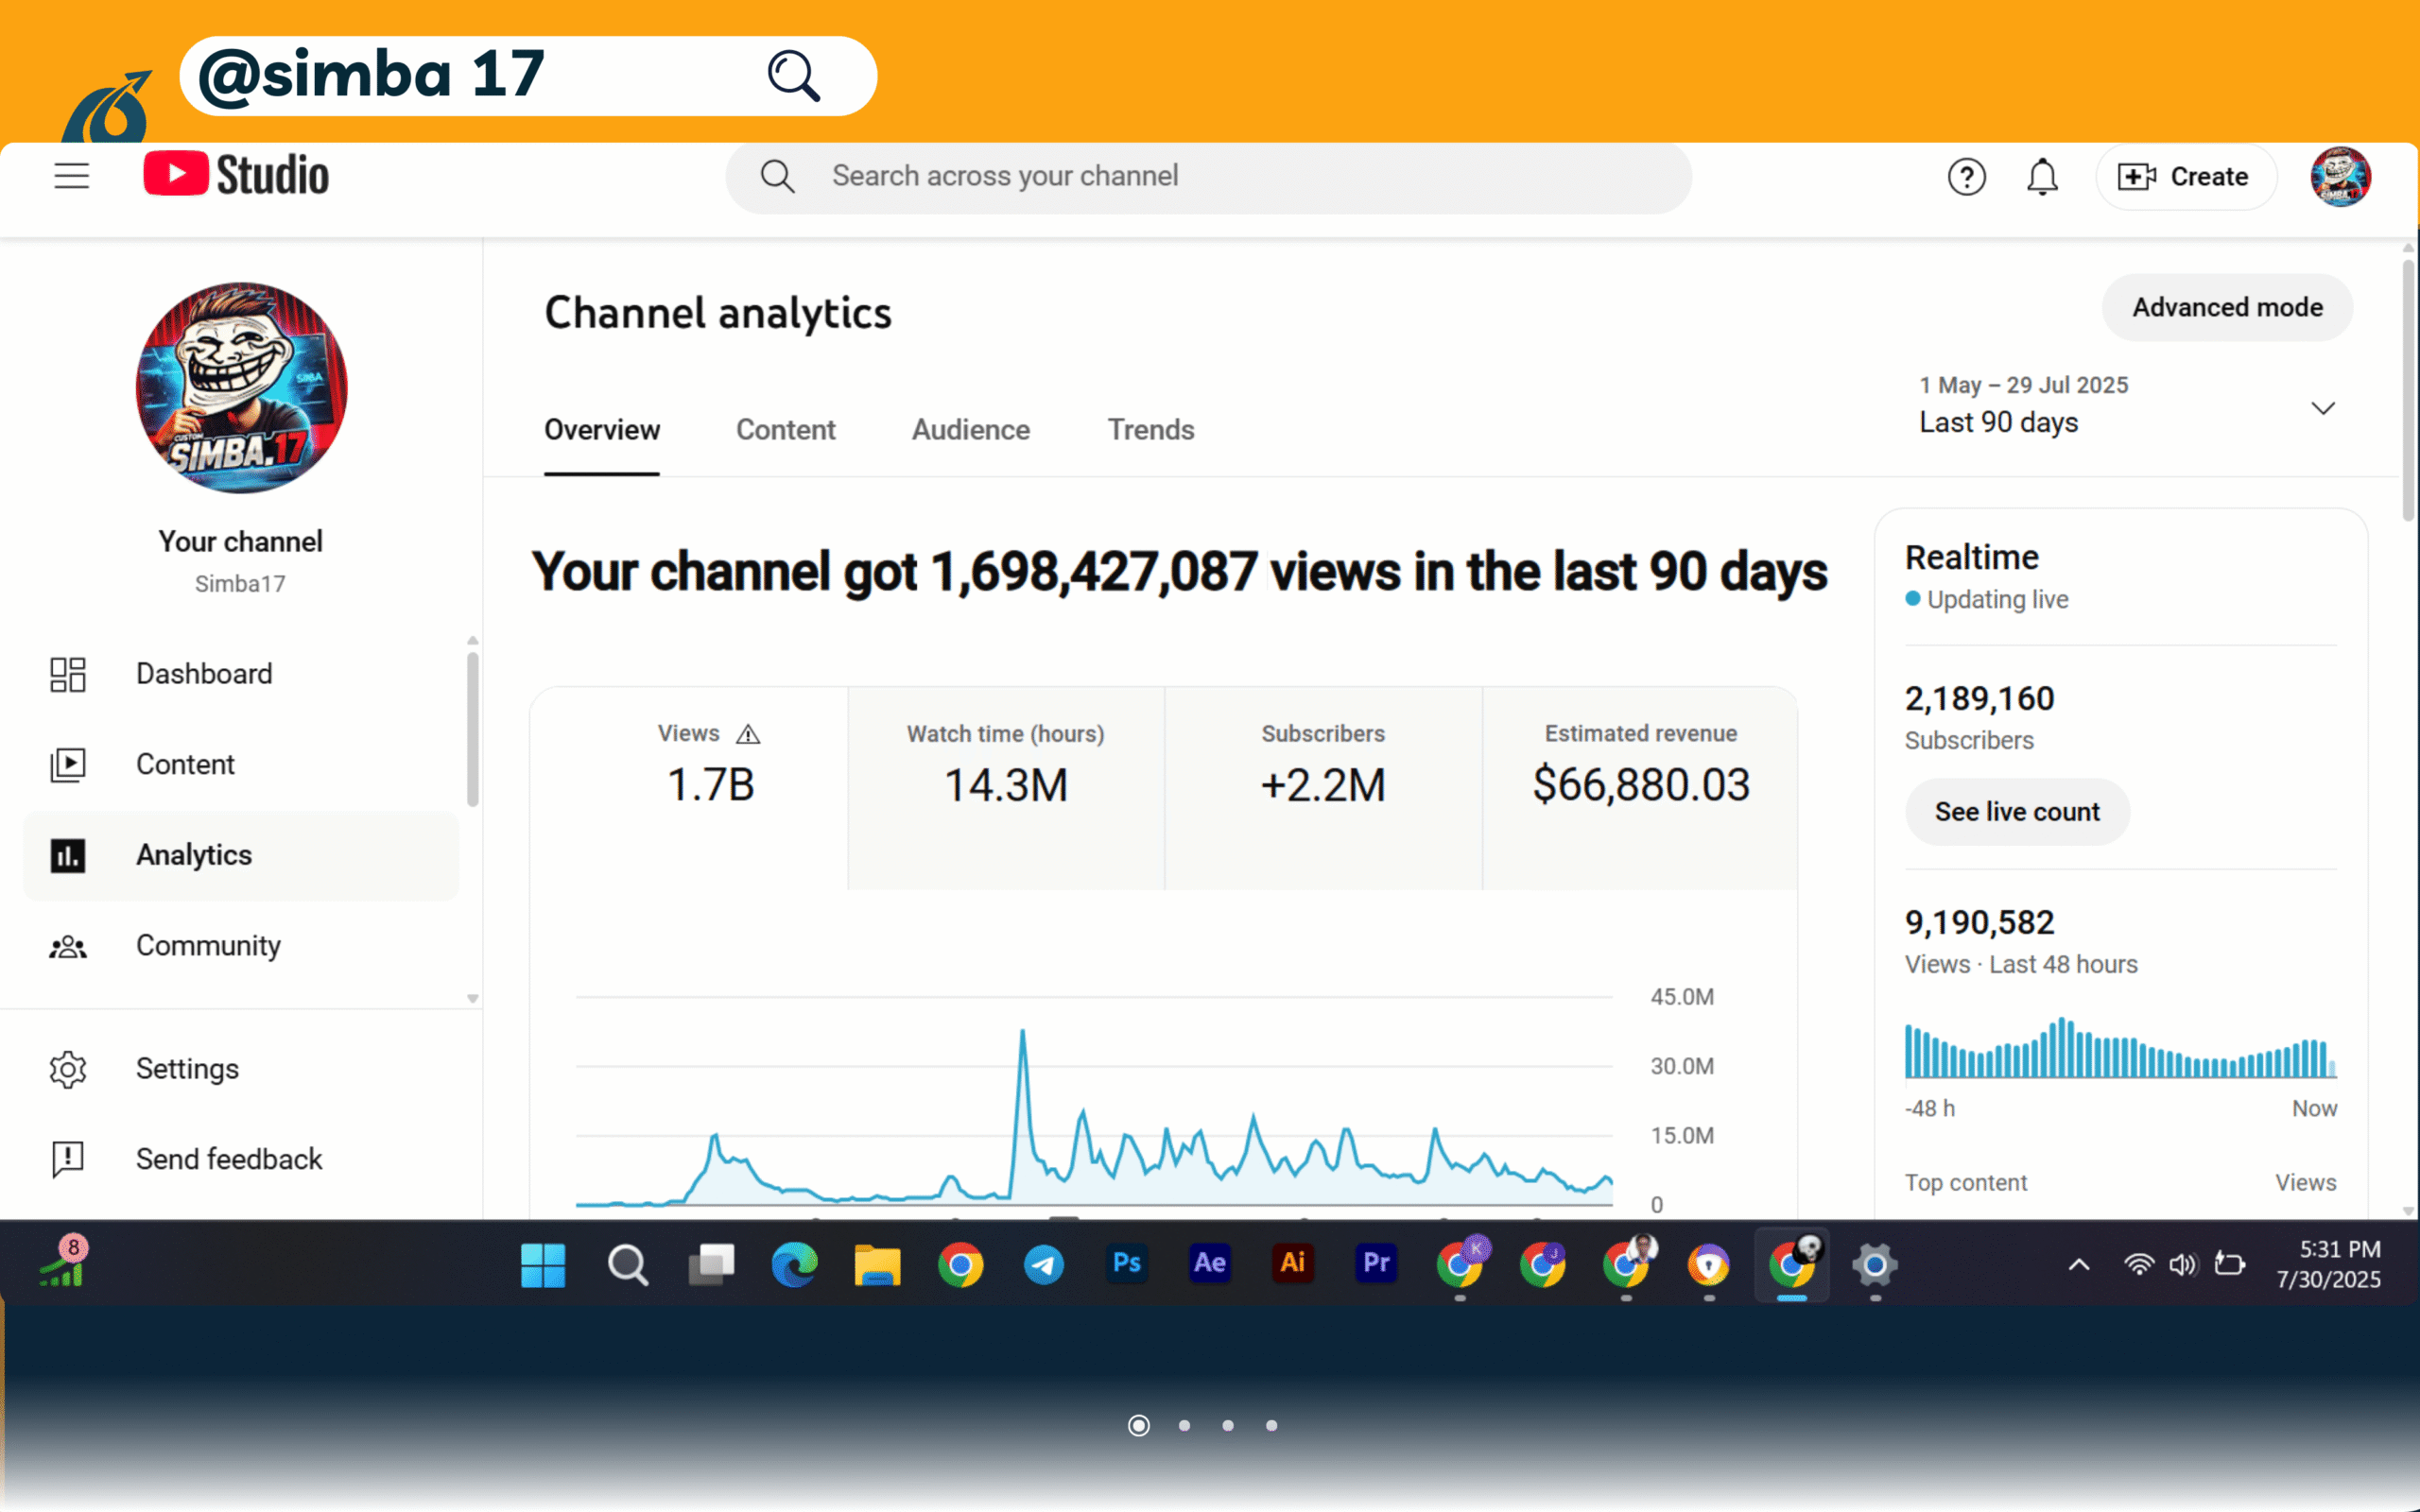Click the third carousel dot below the screenshot

pos(1228,1425)
